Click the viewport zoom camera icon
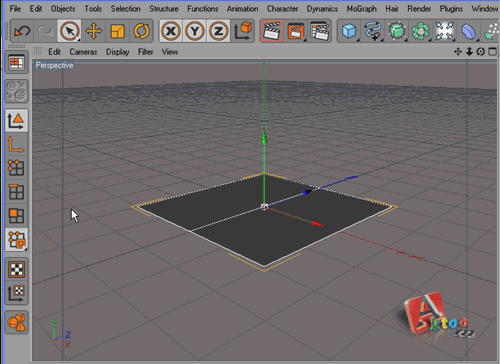 point(469,52)
